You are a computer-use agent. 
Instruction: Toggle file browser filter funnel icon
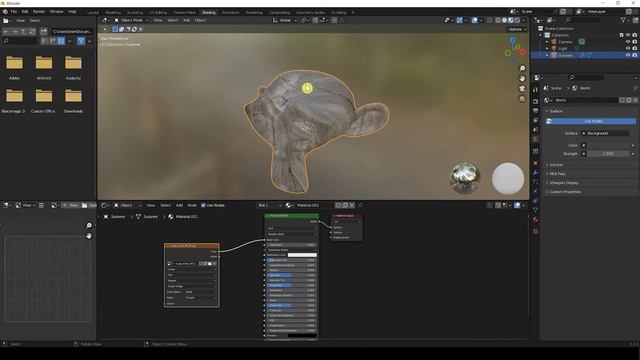pos(81,41)
